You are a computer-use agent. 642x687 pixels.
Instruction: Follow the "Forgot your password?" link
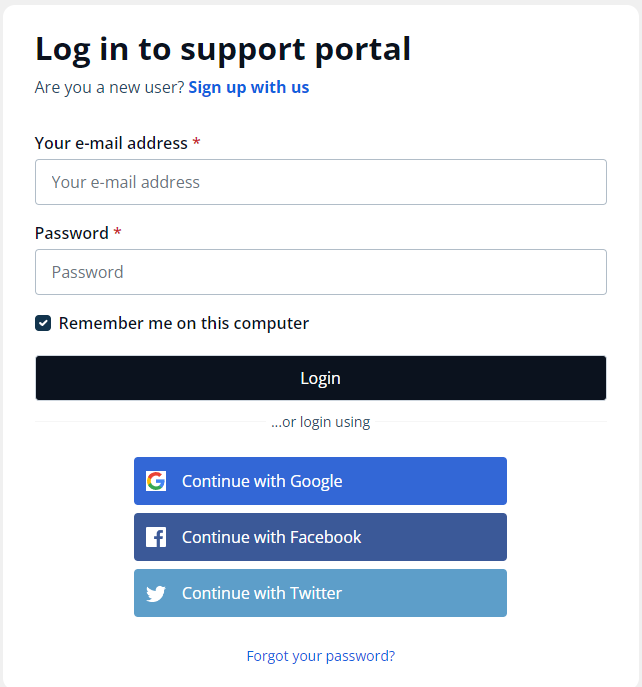click(321, 656)
